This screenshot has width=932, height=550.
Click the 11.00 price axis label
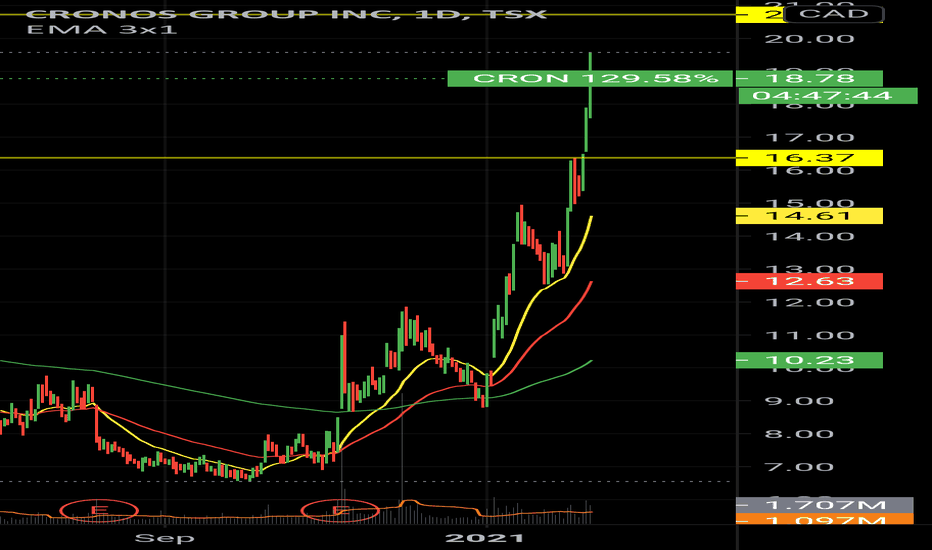click(x=809, y=335)
